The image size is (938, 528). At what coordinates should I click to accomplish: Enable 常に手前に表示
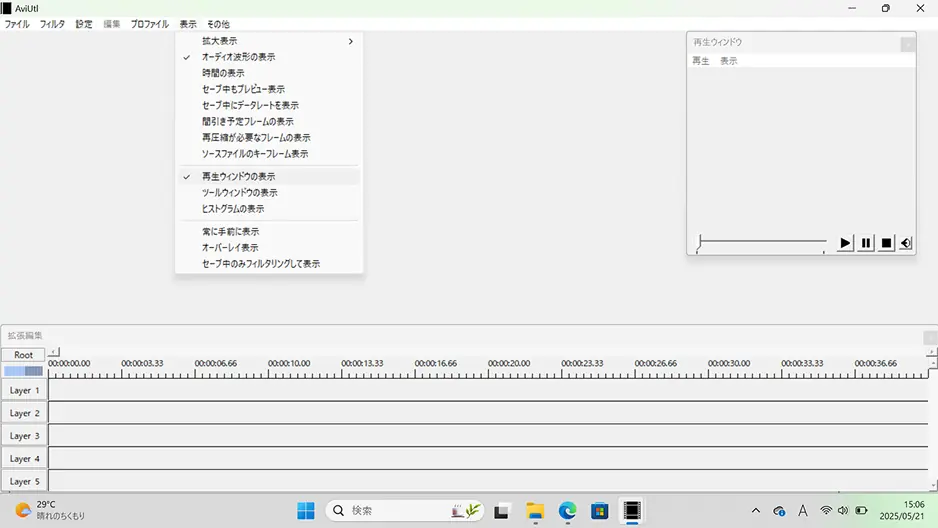[x=269, y=231]
